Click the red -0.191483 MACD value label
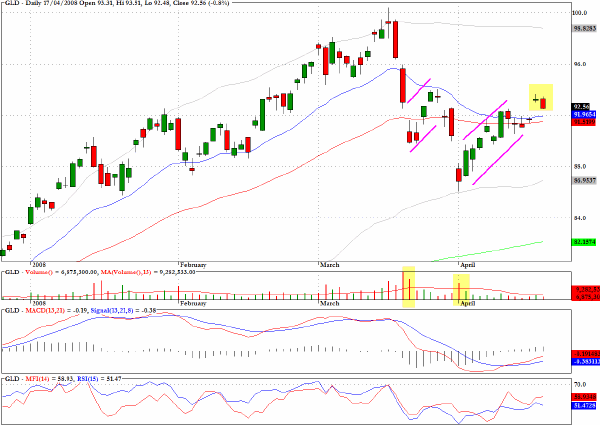 [585, 354]
